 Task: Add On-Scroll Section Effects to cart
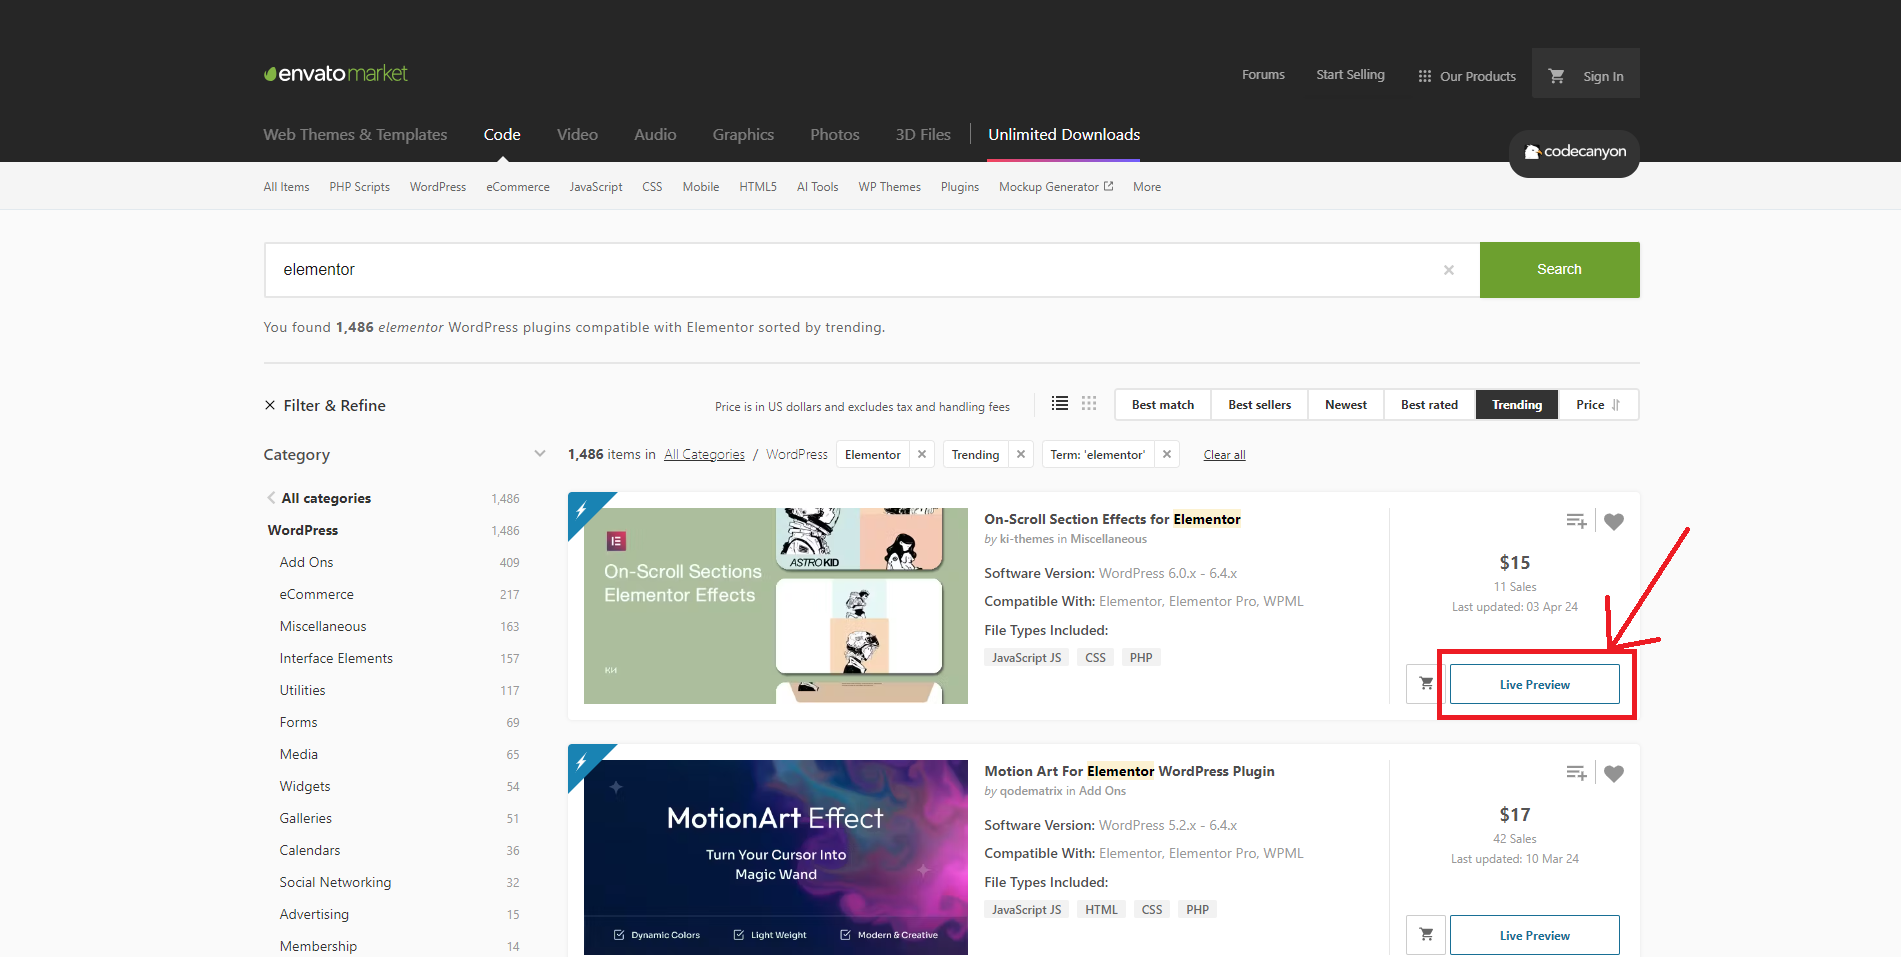pyautogui.click(x=1426, y=684)
